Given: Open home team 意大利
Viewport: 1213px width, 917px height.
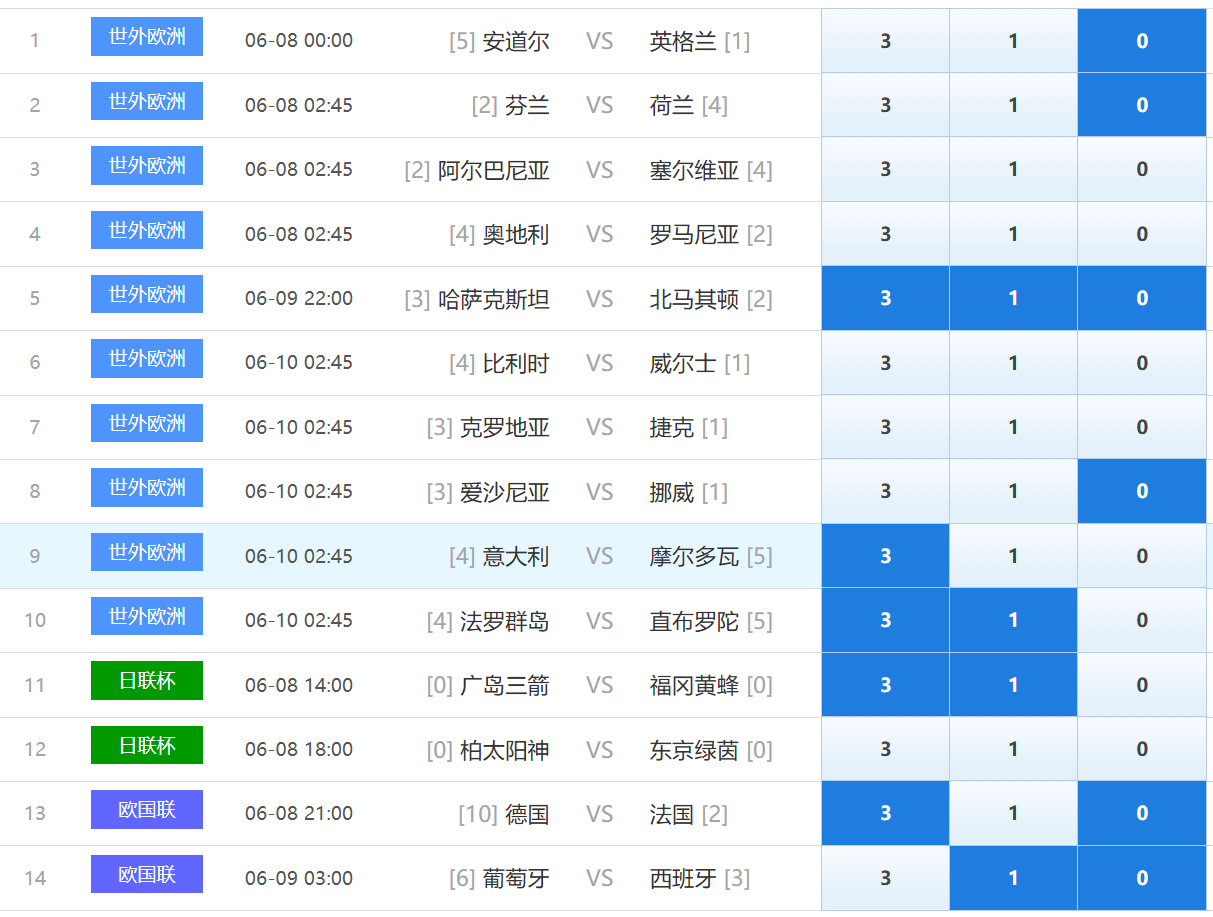Looking at the screenshot, I should pos(516,556).
